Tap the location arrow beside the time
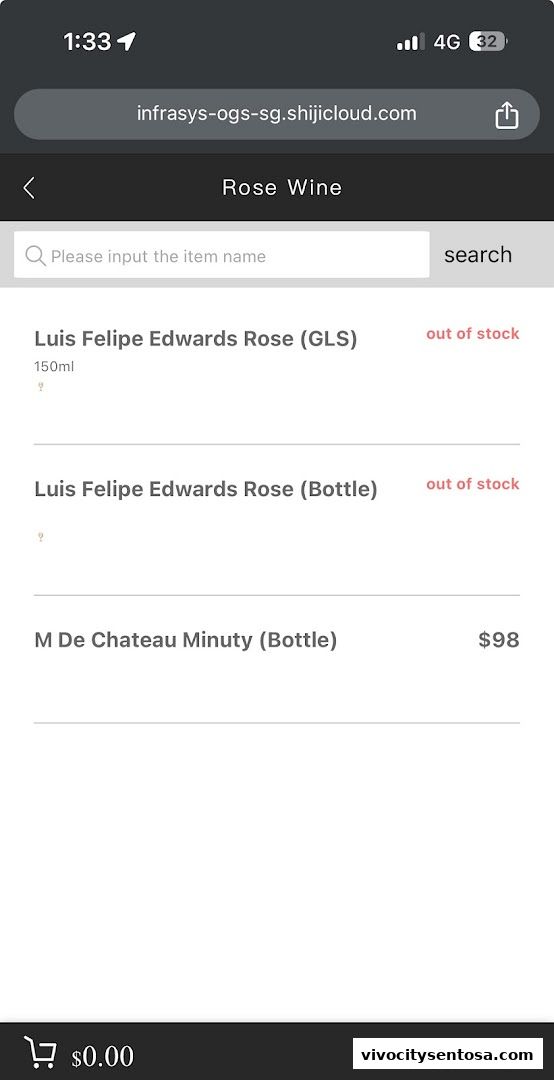 point(126,42)
